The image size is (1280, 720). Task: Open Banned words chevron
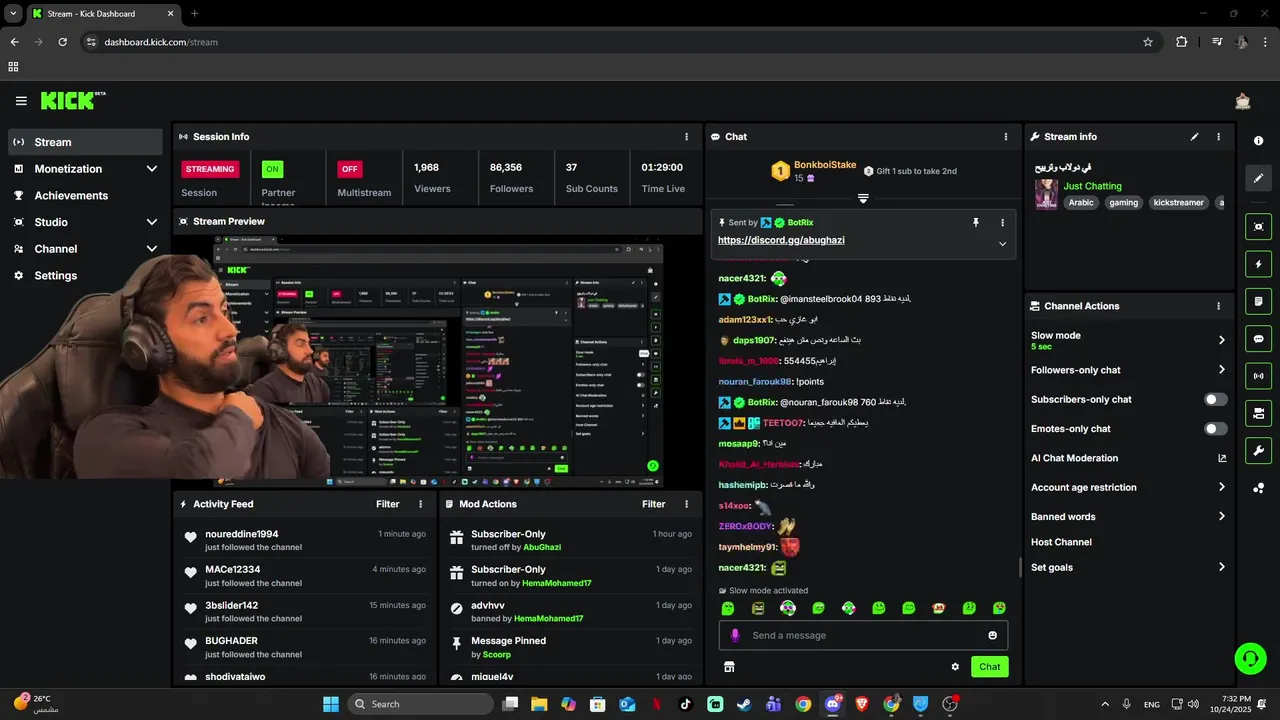click(1221, 517)
